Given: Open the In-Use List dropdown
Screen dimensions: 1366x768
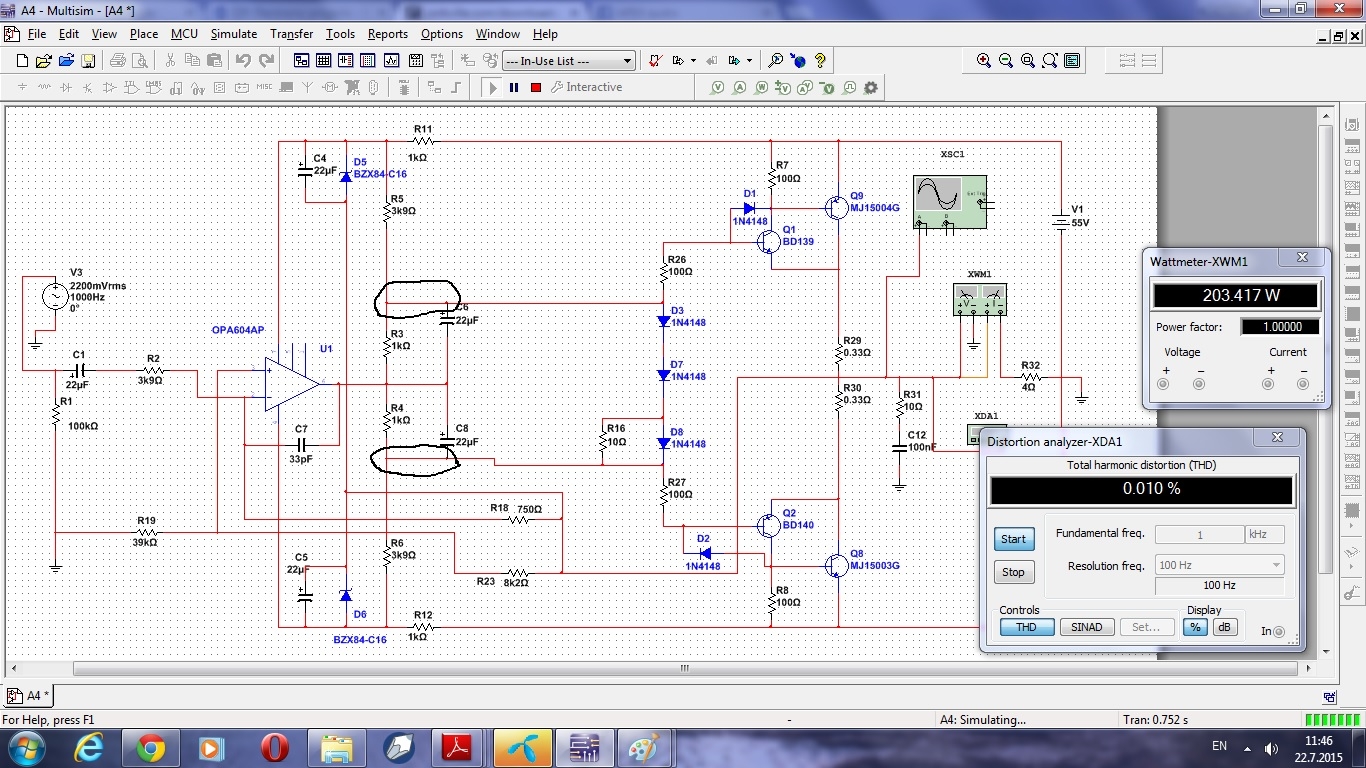Looking at the screenshot, I should [x=569, y=61].
